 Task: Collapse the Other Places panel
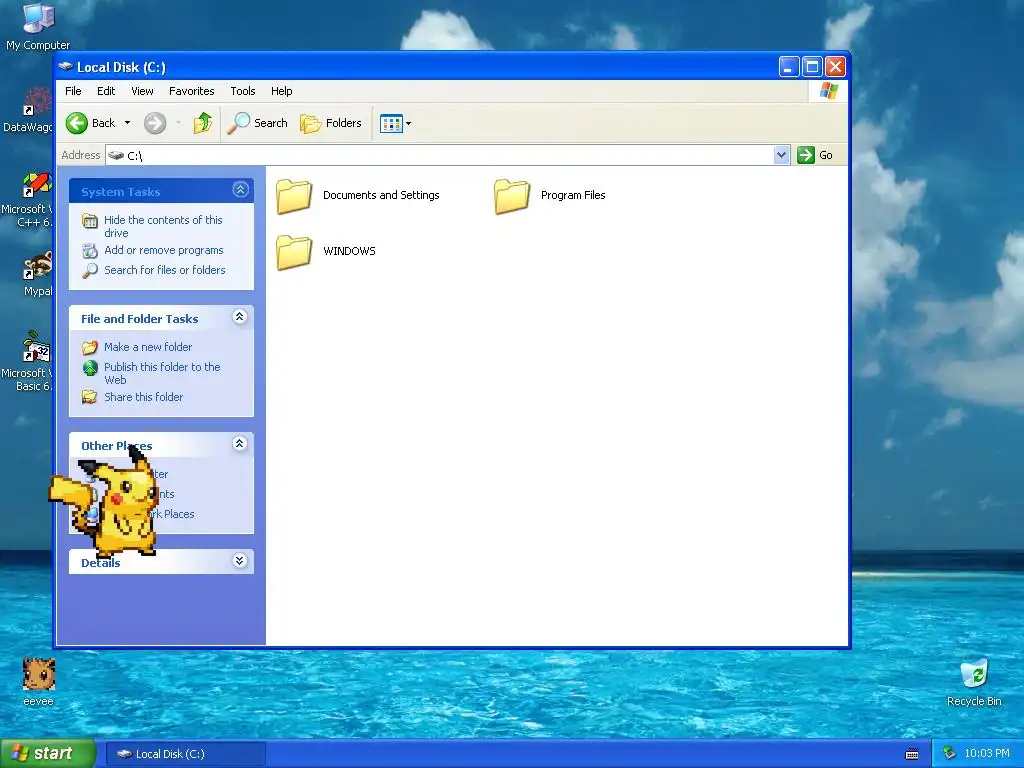tap(240, 444)
